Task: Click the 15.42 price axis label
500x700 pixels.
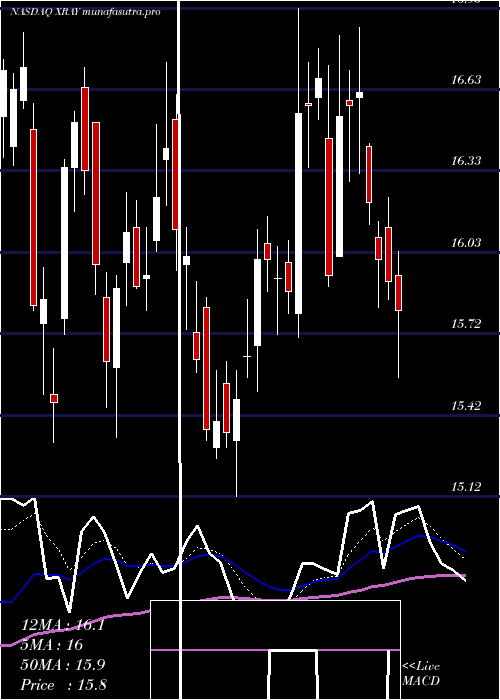Action: [466, 405]
